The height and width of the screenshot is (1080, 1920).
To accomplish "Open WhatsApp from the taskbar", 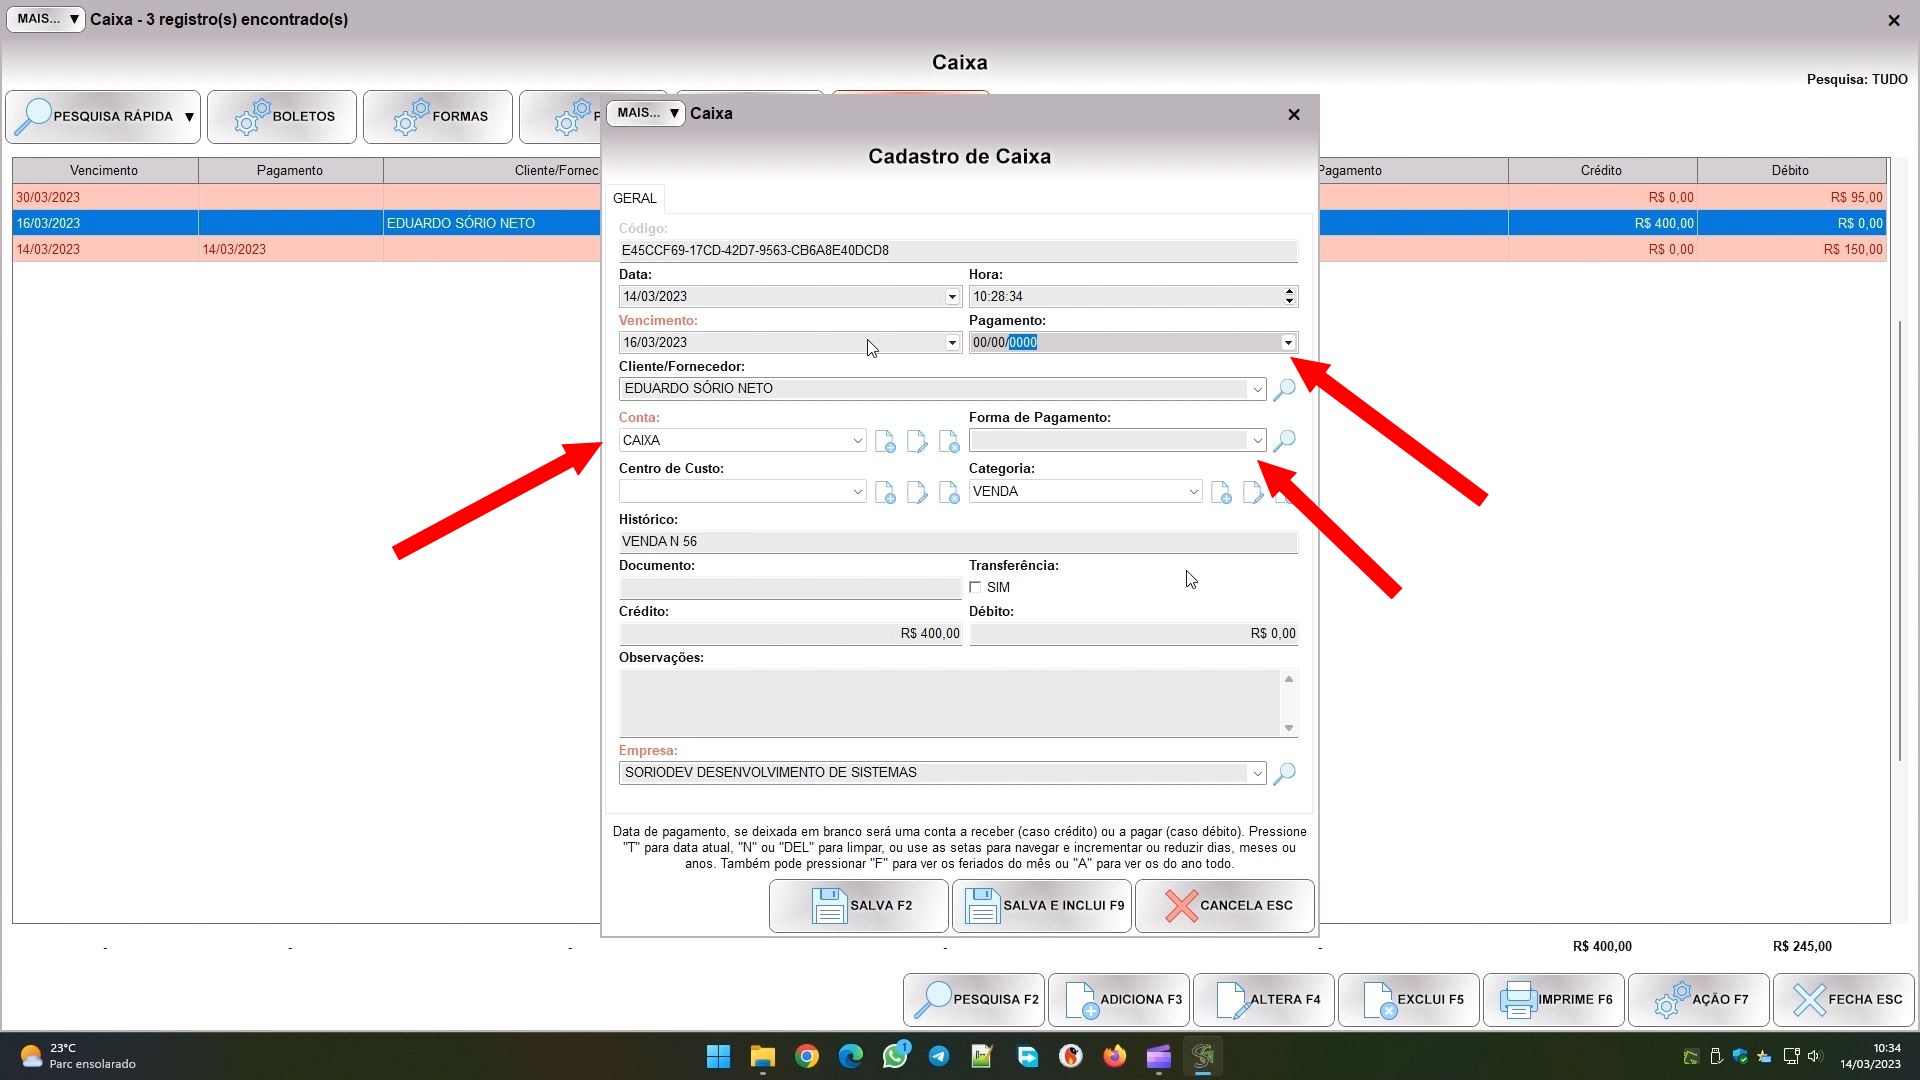I will pyautogui.click(x=895, y=1056).
